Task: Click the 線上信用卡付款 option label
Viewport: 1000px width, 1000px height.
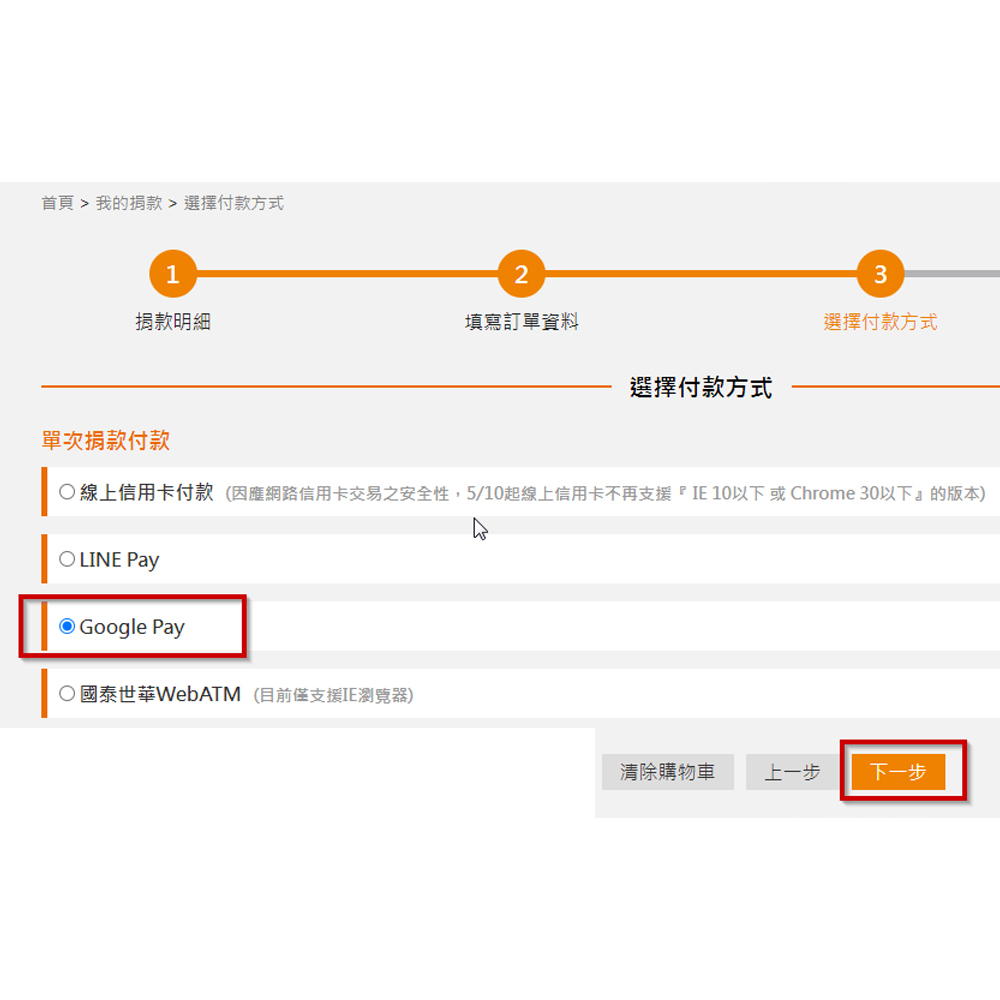Action: point(146,492)
